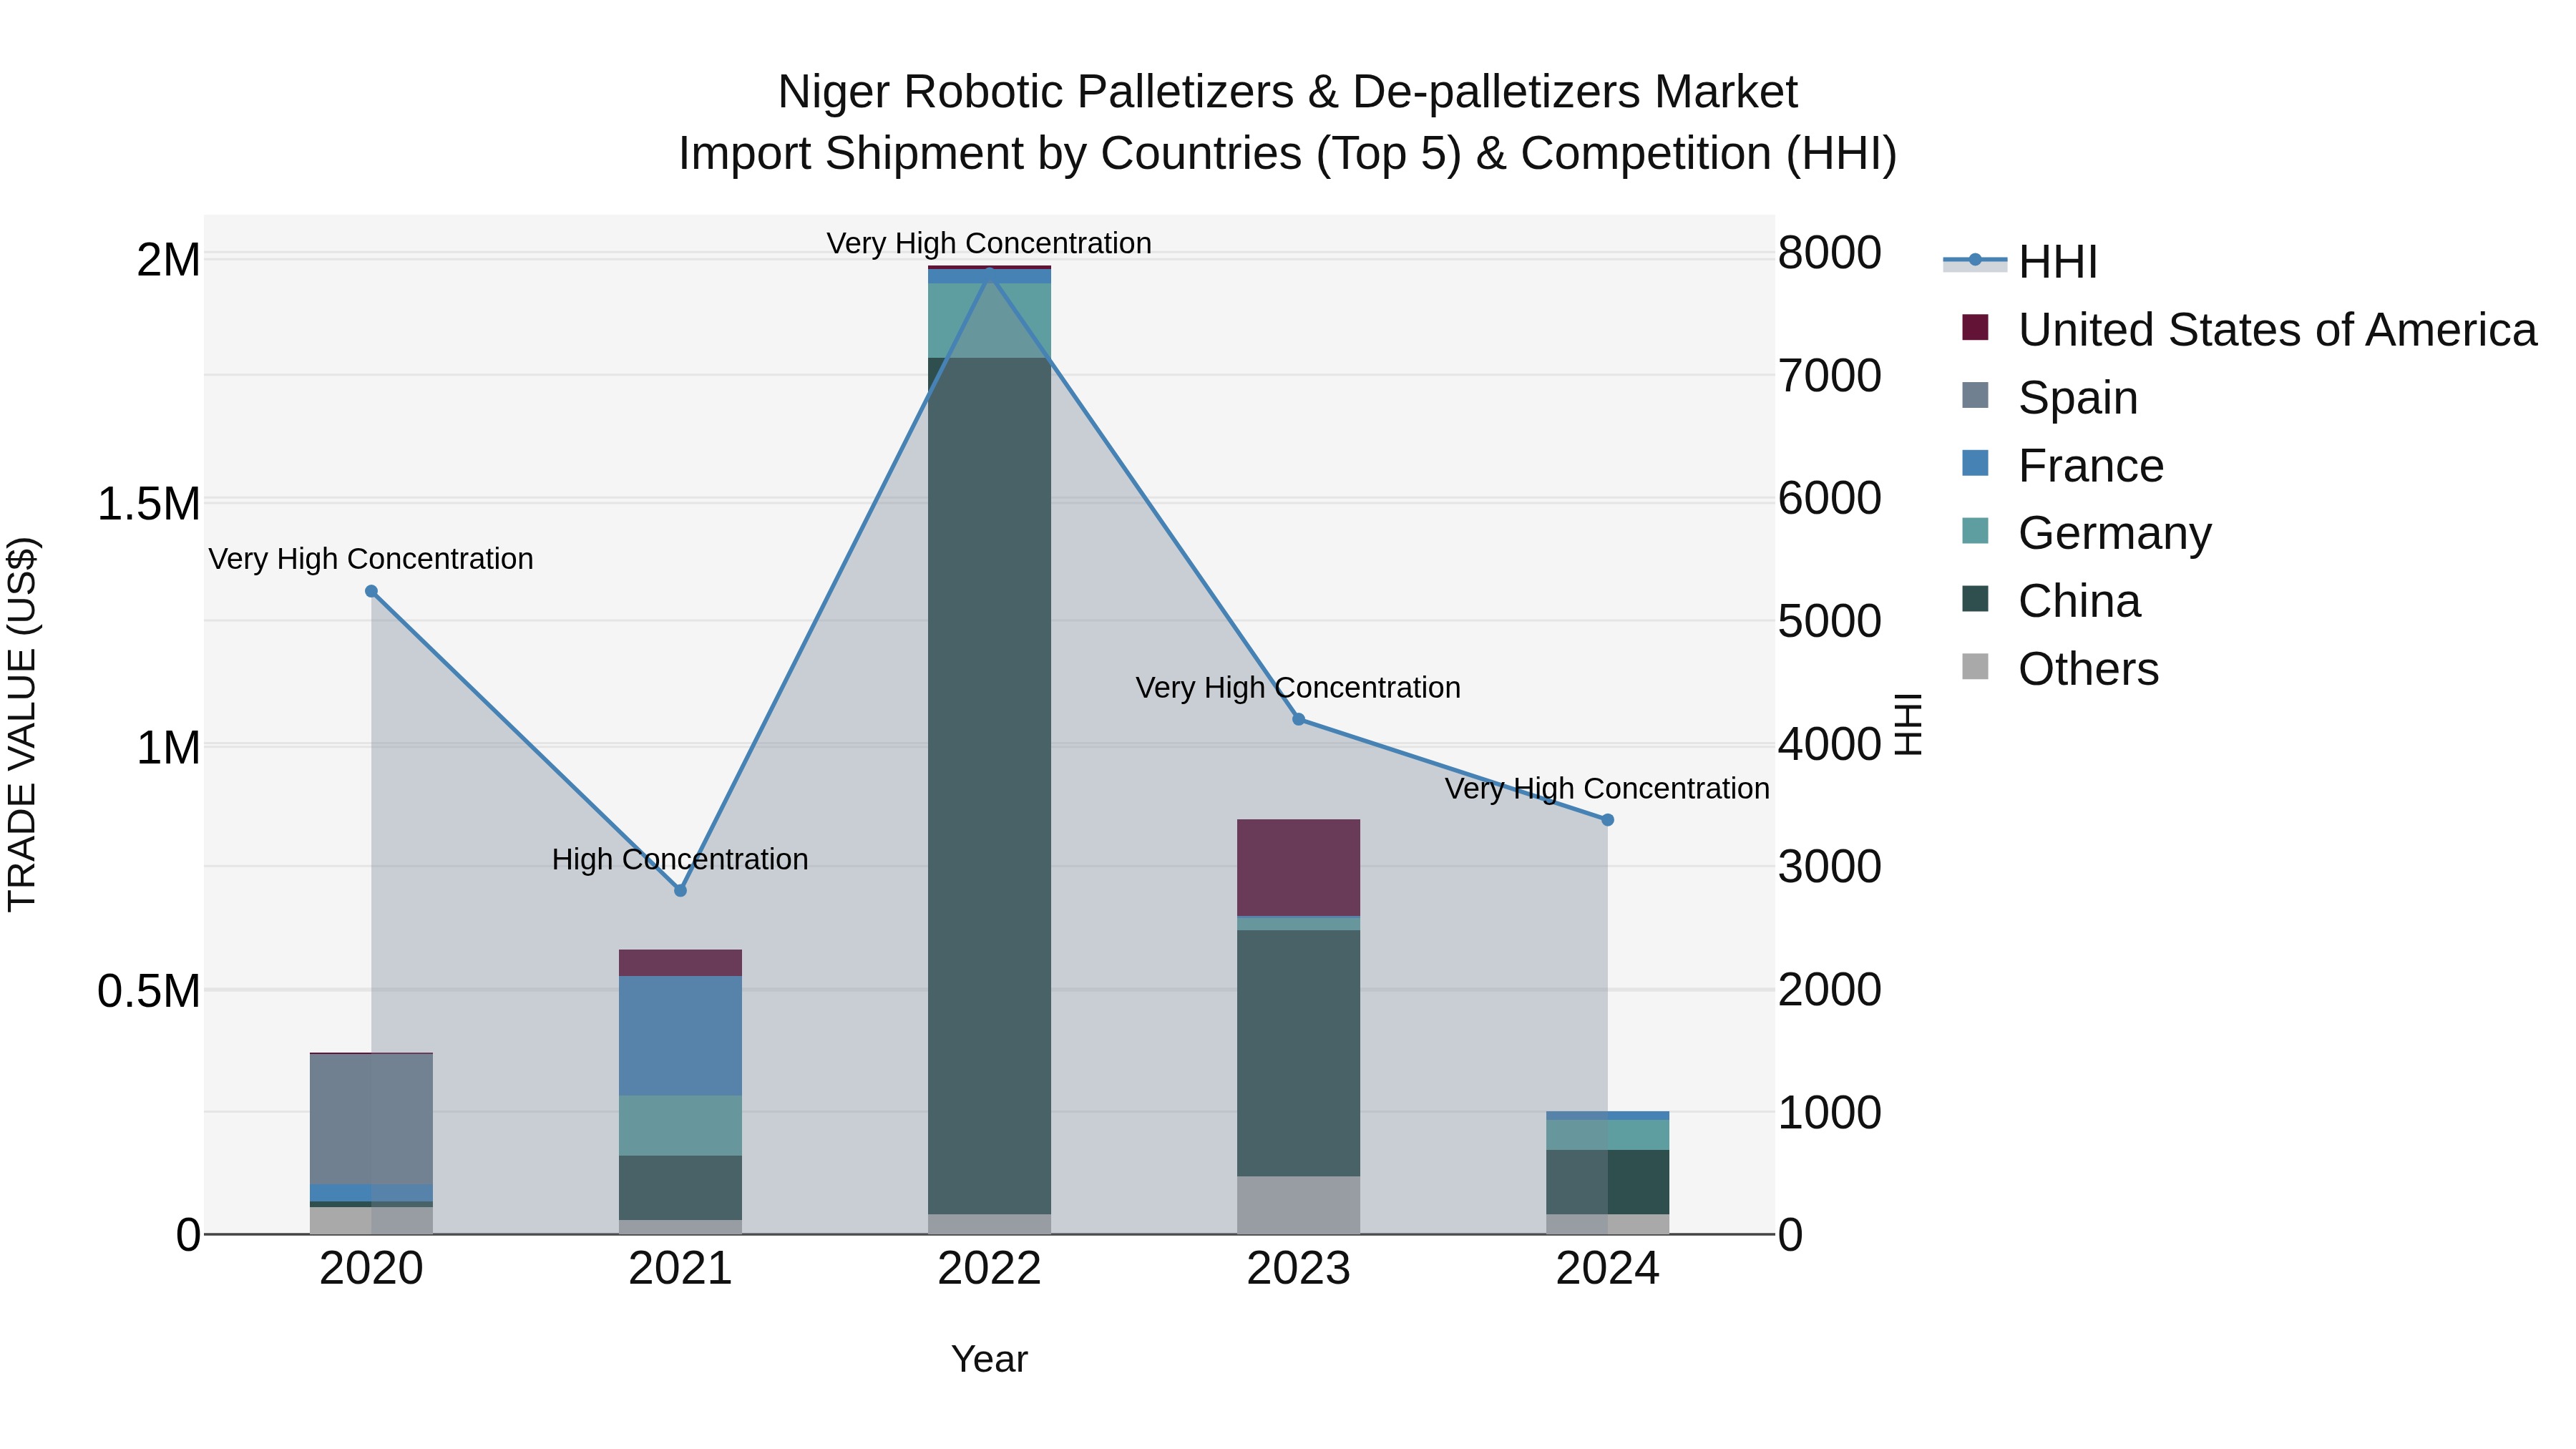
Task: Click the Spain legend color swatch
Action: coord(1975,396)
